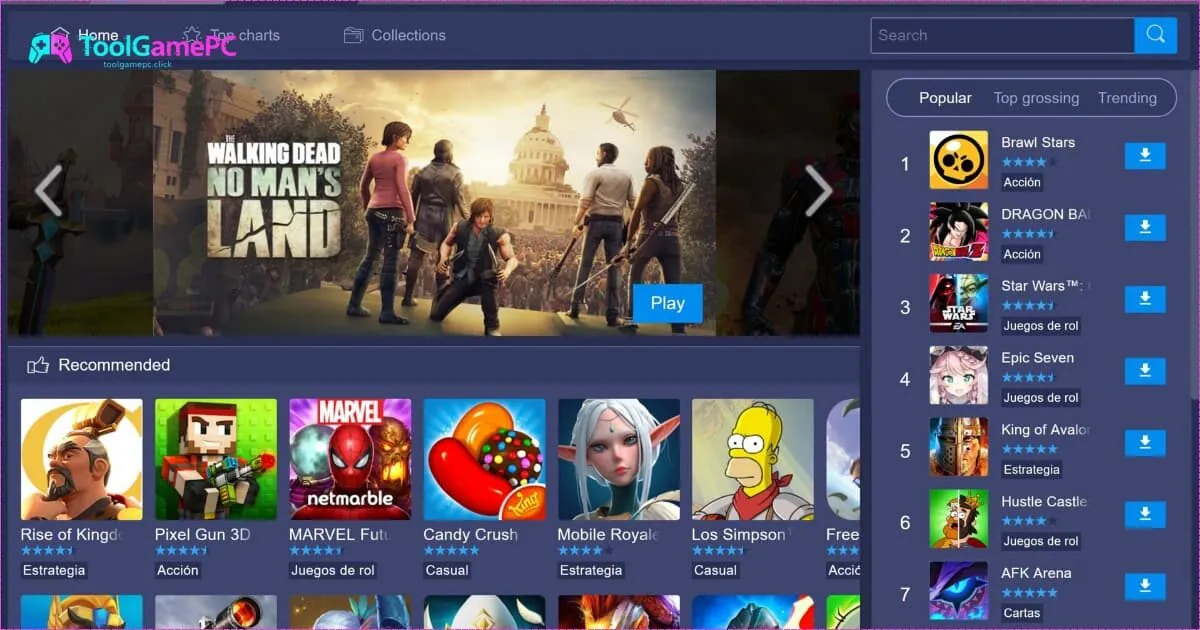Click the Hustle Castle download icon
This screenshot has width=1200, height=630.
point(1144,515)
